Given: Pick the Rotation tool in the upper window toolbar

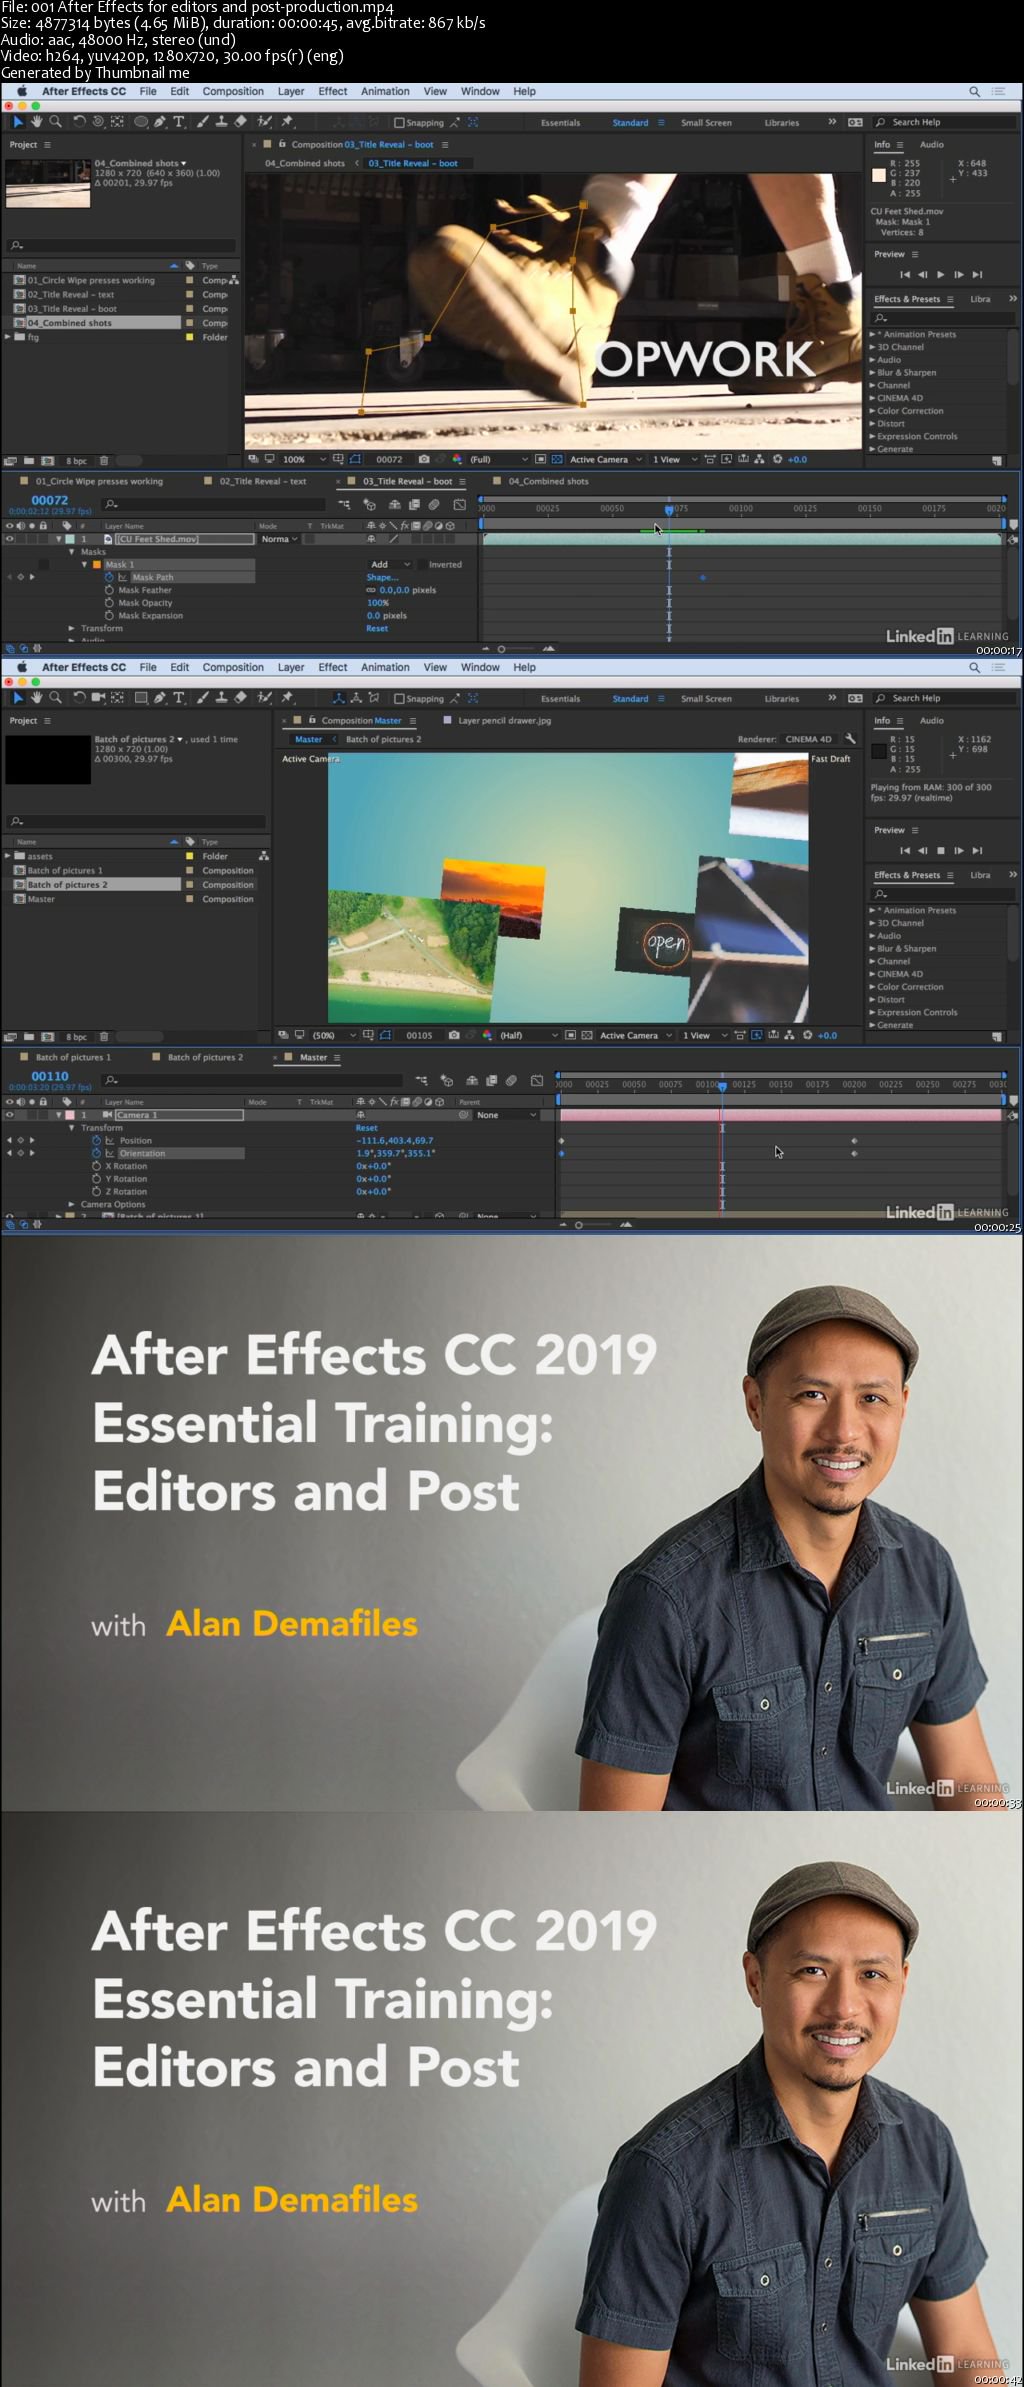Looking at the screenshot, I should point(79,122).
